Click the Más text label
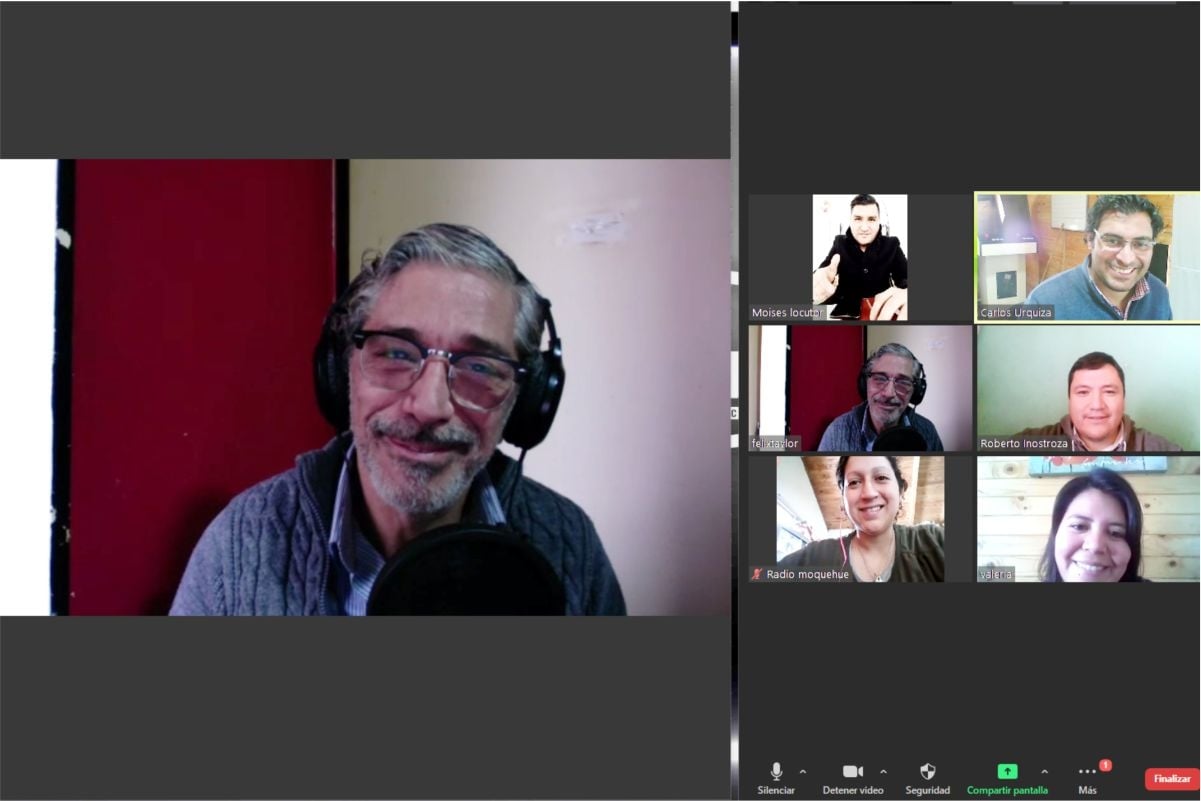 tap(1087, 791)
